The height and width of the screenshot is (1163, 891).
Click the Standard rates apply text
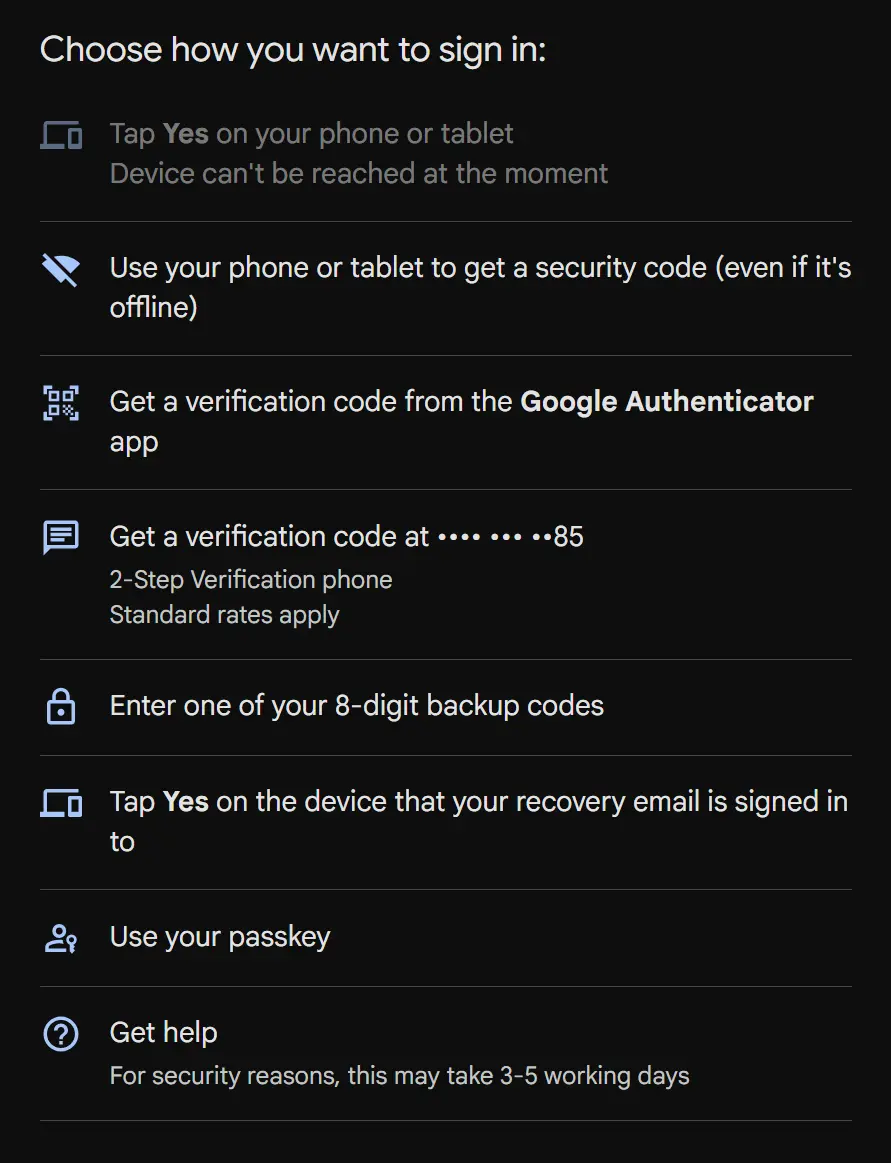pos(224,615)
